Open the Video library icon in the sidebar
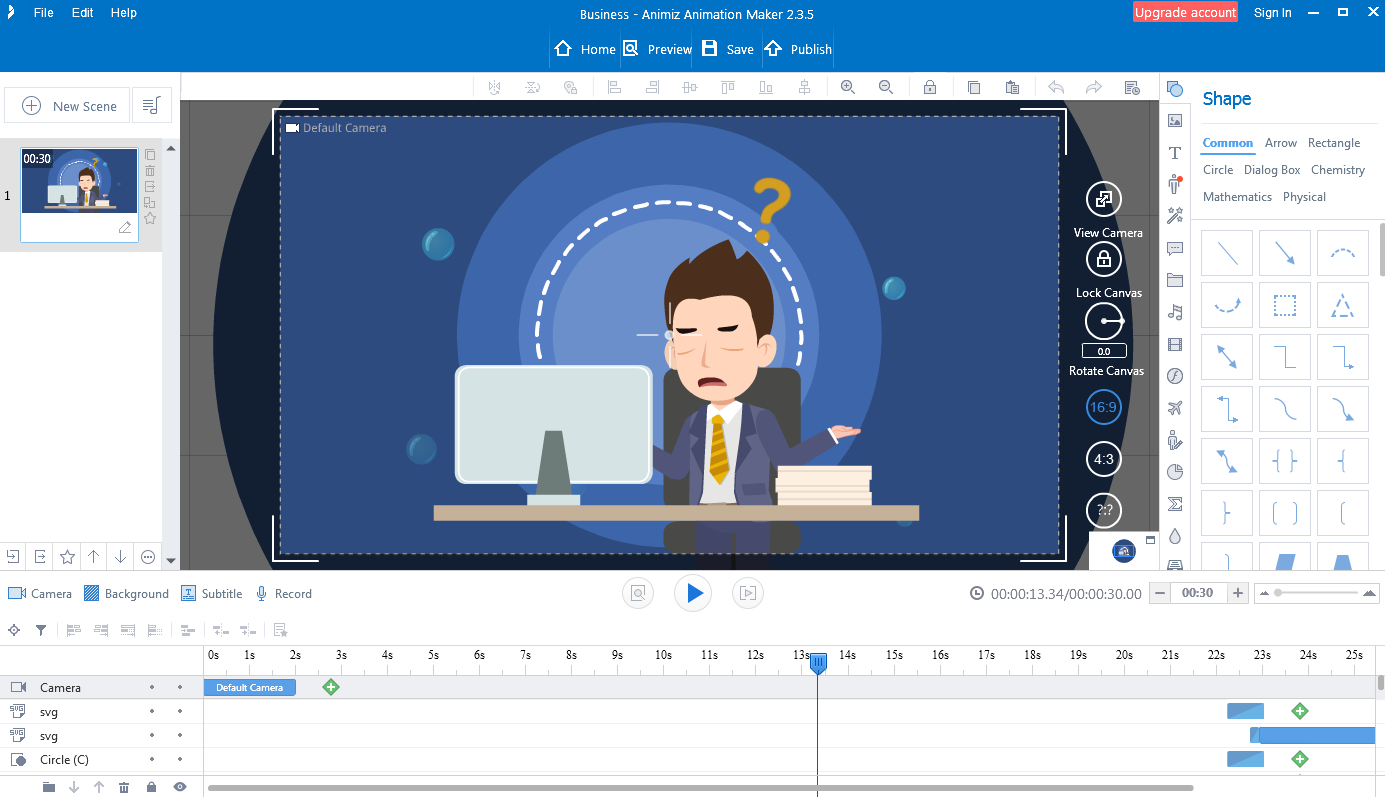 pos(1174,345)
